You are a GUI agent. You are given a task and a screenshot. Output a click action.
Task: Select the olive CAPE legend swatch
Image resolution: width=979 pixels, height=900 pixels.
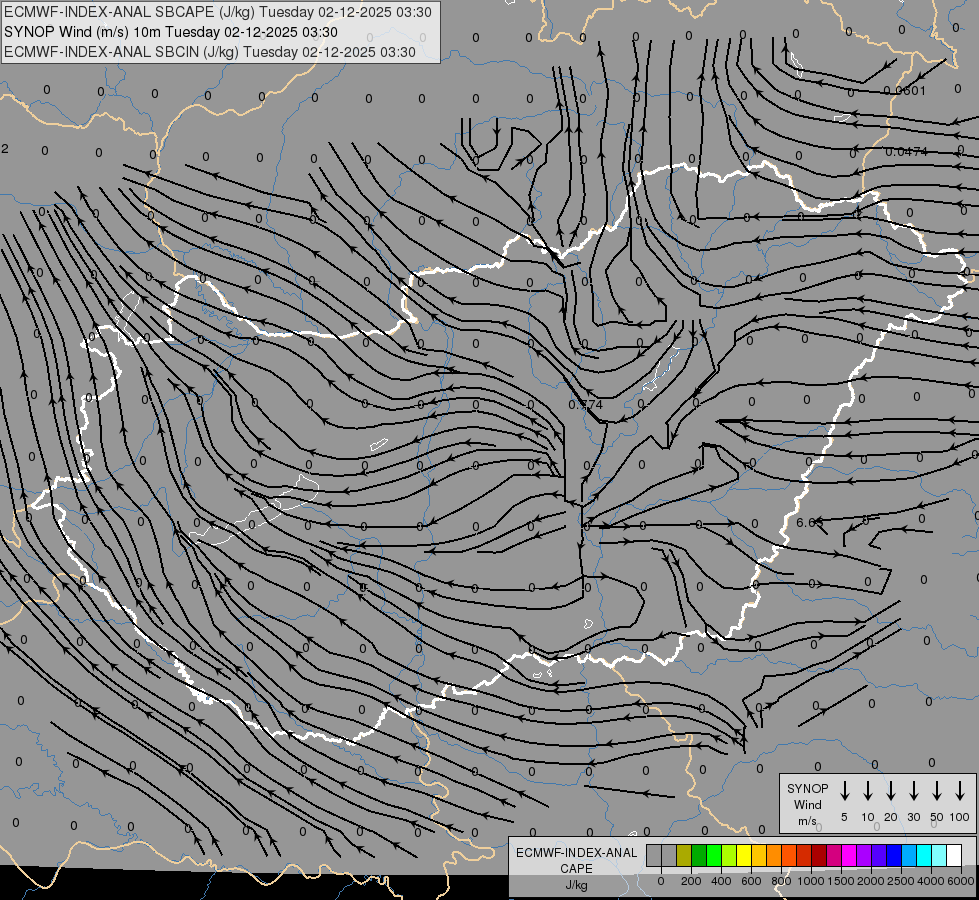click(x=684, y=855)
